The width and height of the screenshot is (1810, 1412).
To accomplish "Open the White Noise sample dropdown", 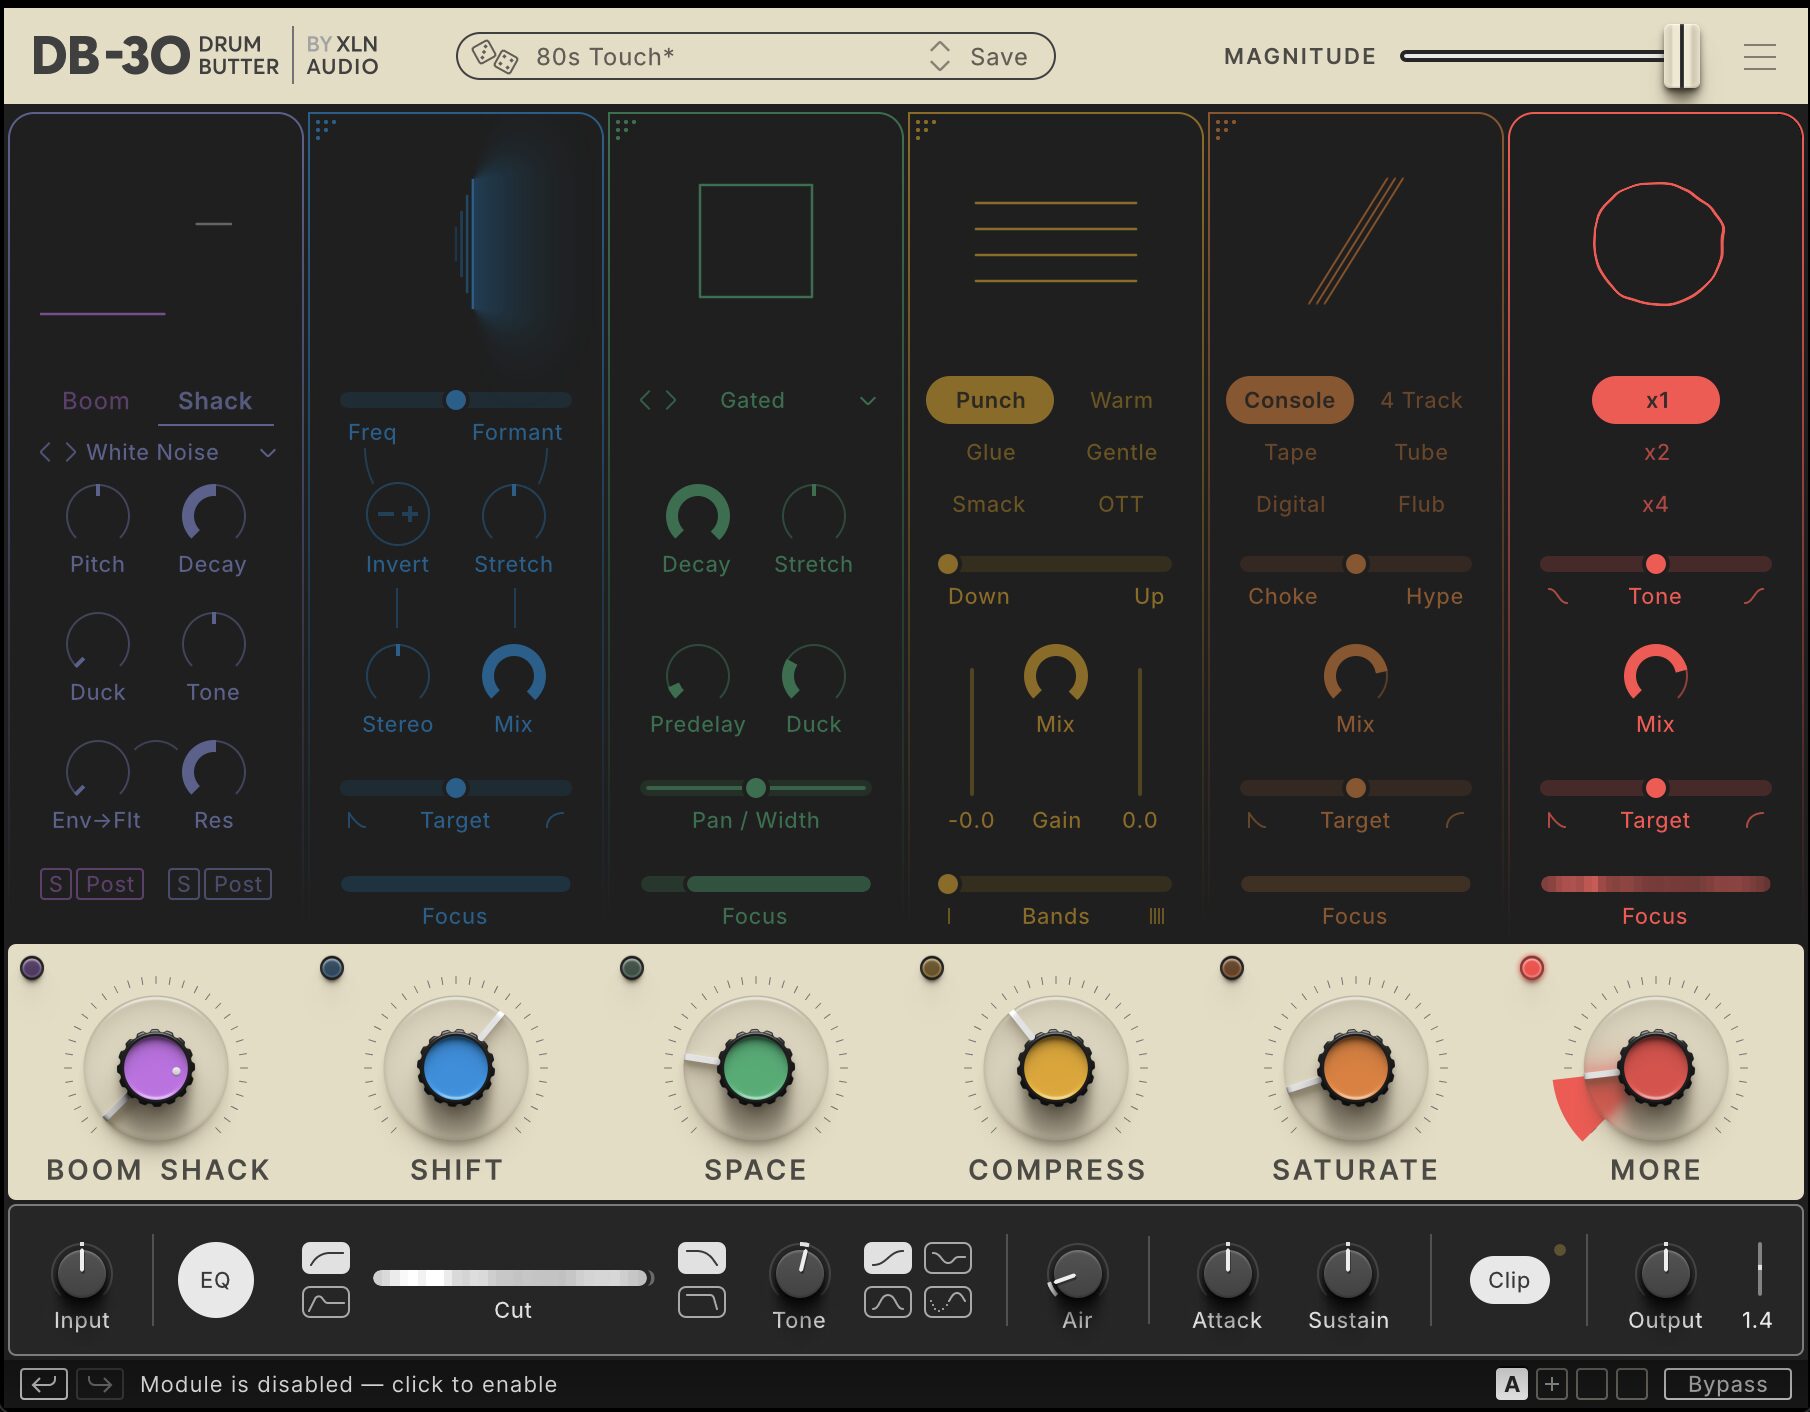I will tap(268, 453).
